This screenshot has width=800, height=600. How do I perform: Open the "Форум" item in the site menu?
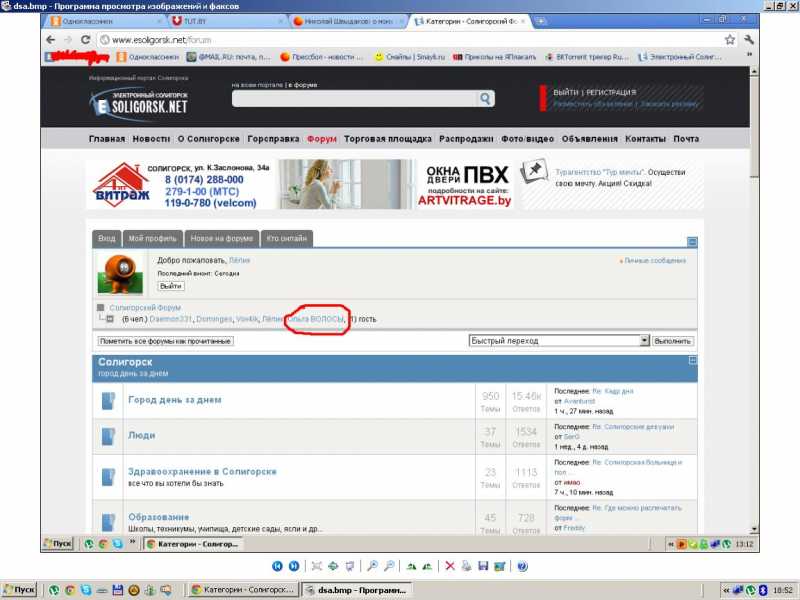tap(322, 139)
